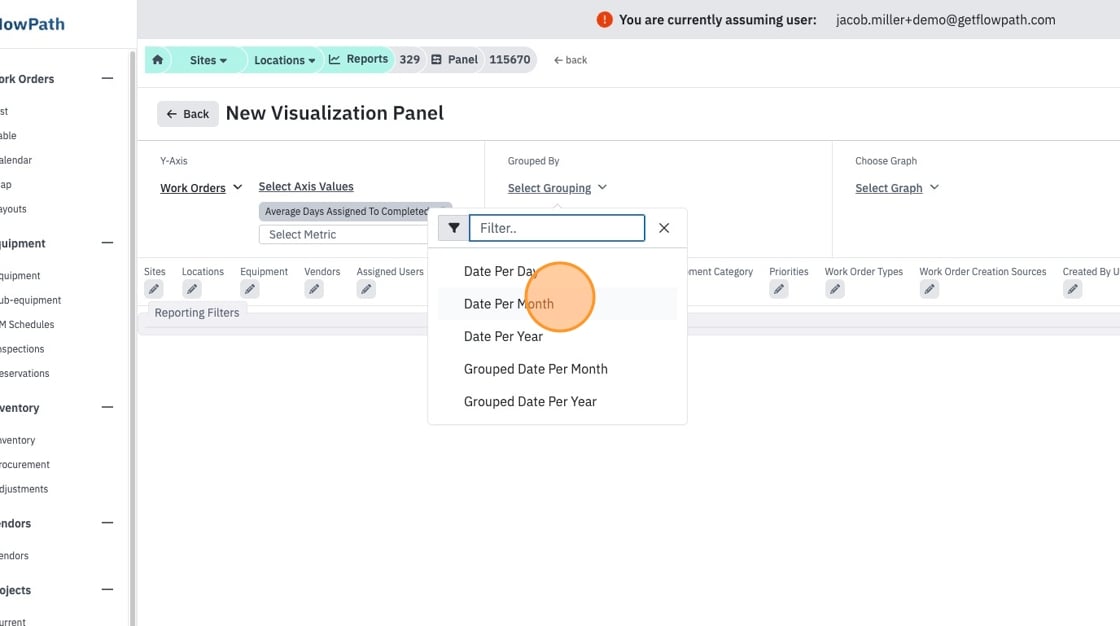This screenshot has height=626, width=1120.
Task: Click the Select Metric input field
Action: point(343,234)
